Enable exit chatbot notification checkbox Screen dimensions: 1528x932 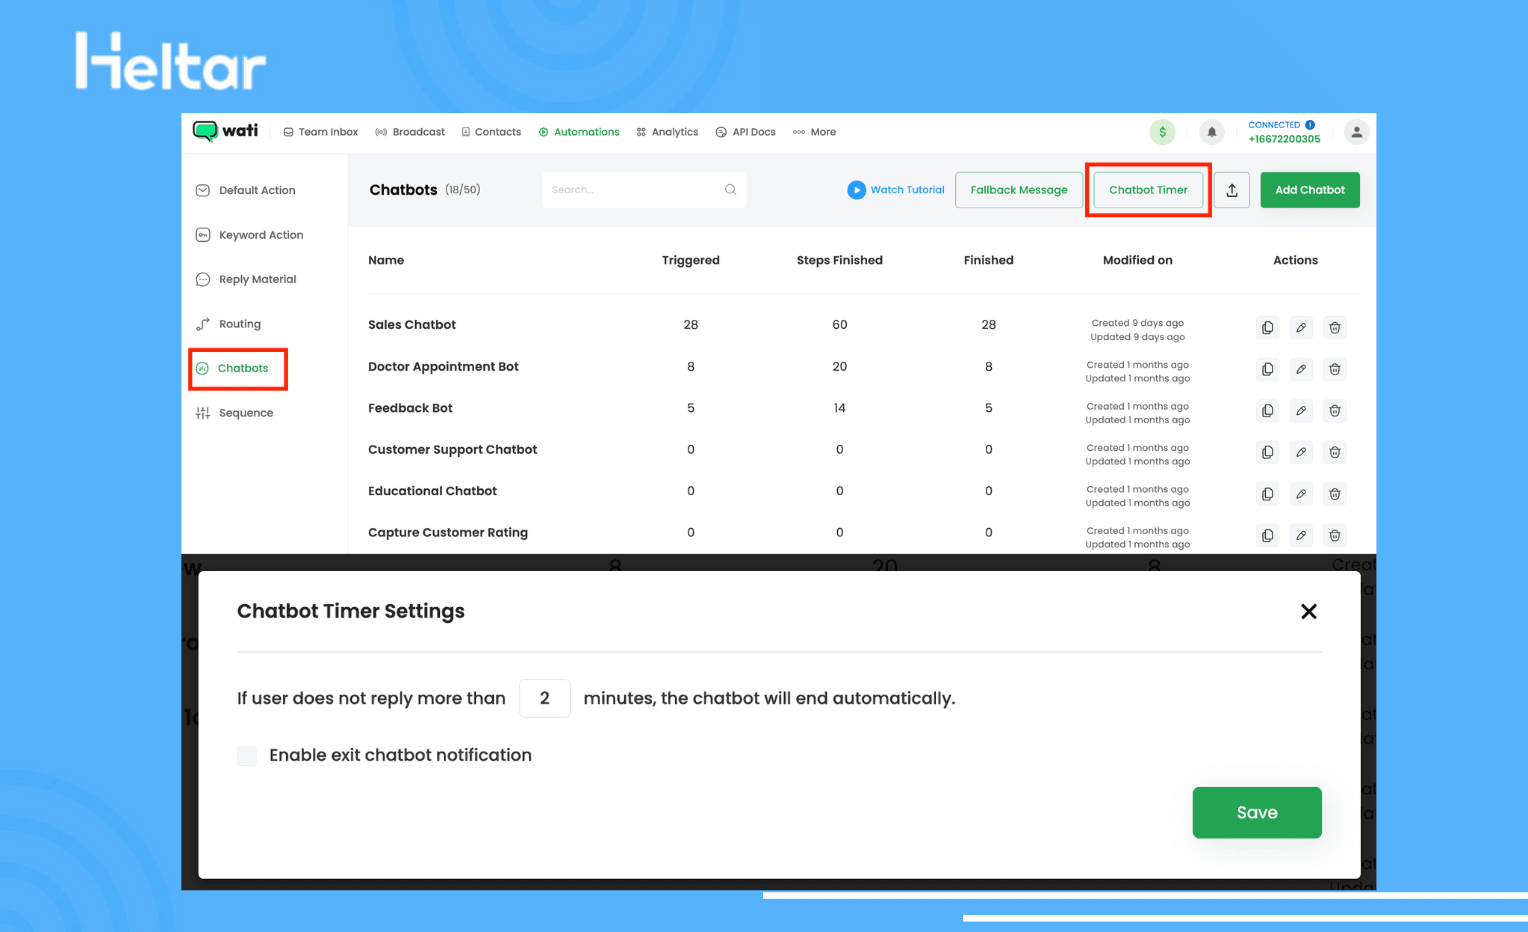click(x=247, y=756)
